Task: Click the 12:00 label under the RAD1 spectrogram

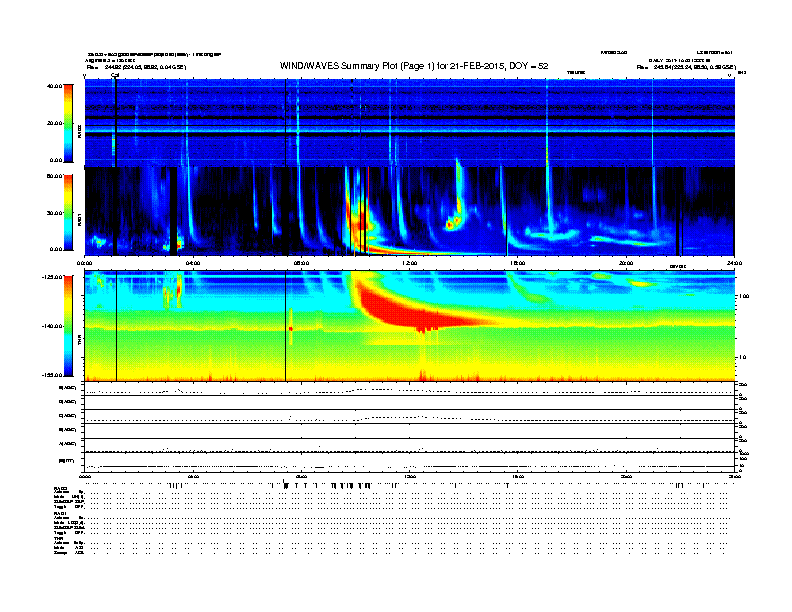Action: 410,263
